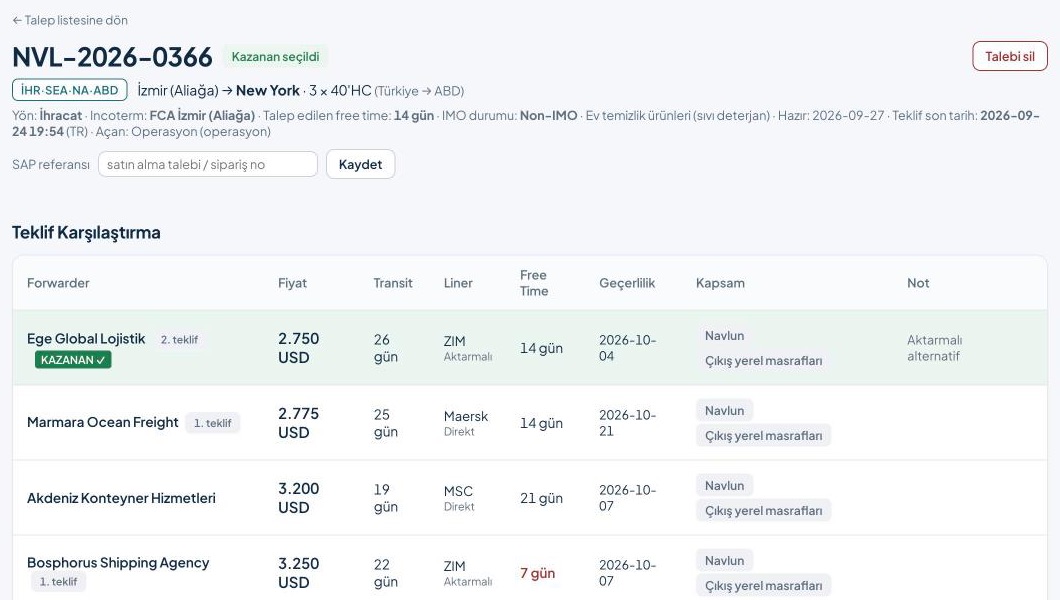The width and height of the screenshot is (1060, 600).
Task: Click the MSC liner cell
Action: point(459,498)
